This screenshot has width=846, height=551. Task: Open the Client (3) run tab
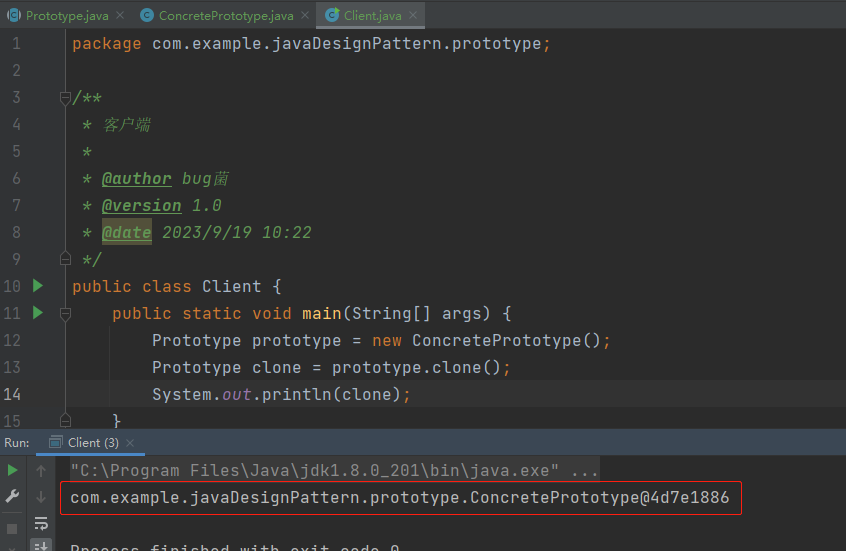tap(93, 443)
